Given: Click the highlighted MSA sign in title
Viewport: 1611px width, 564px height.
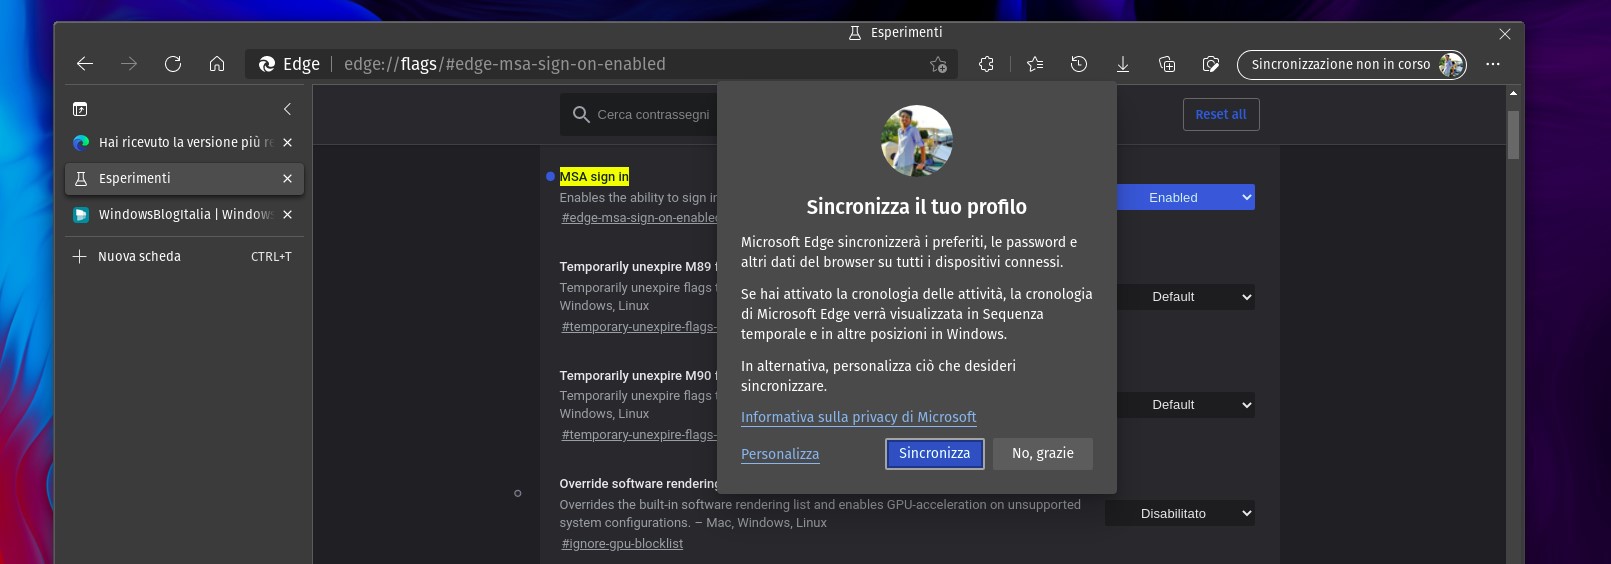Looking at the screenshot, I should (x=594, y=176).
